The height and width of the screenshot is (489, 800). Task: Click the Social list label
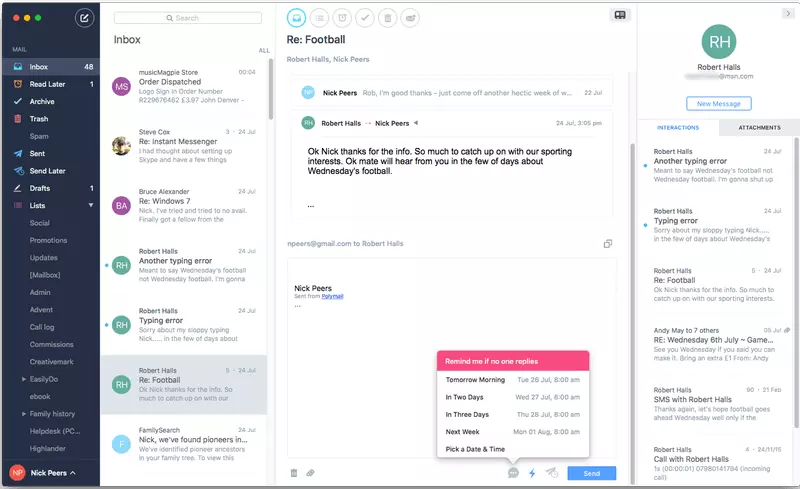(39, 223)
